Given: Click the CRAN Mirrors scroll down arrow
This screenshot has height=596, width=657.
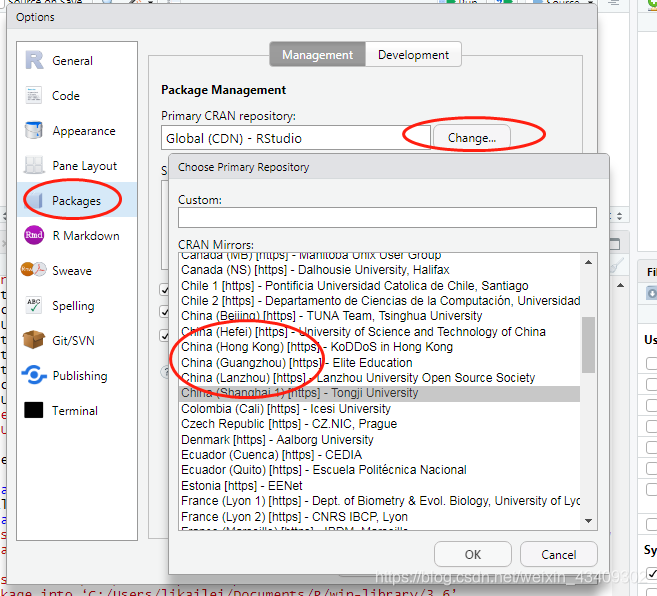Looking at the screenshot, I should click(x=588, y=521).
